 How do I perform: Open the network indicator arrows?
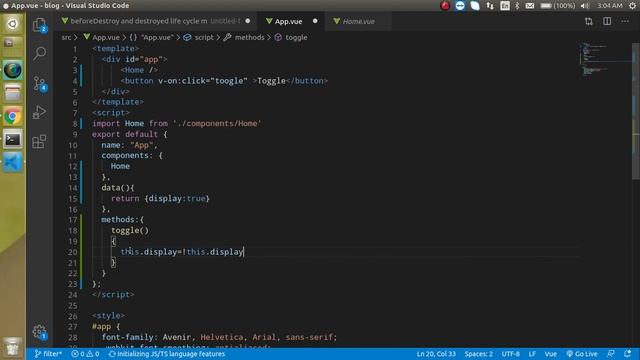[490, 6]
